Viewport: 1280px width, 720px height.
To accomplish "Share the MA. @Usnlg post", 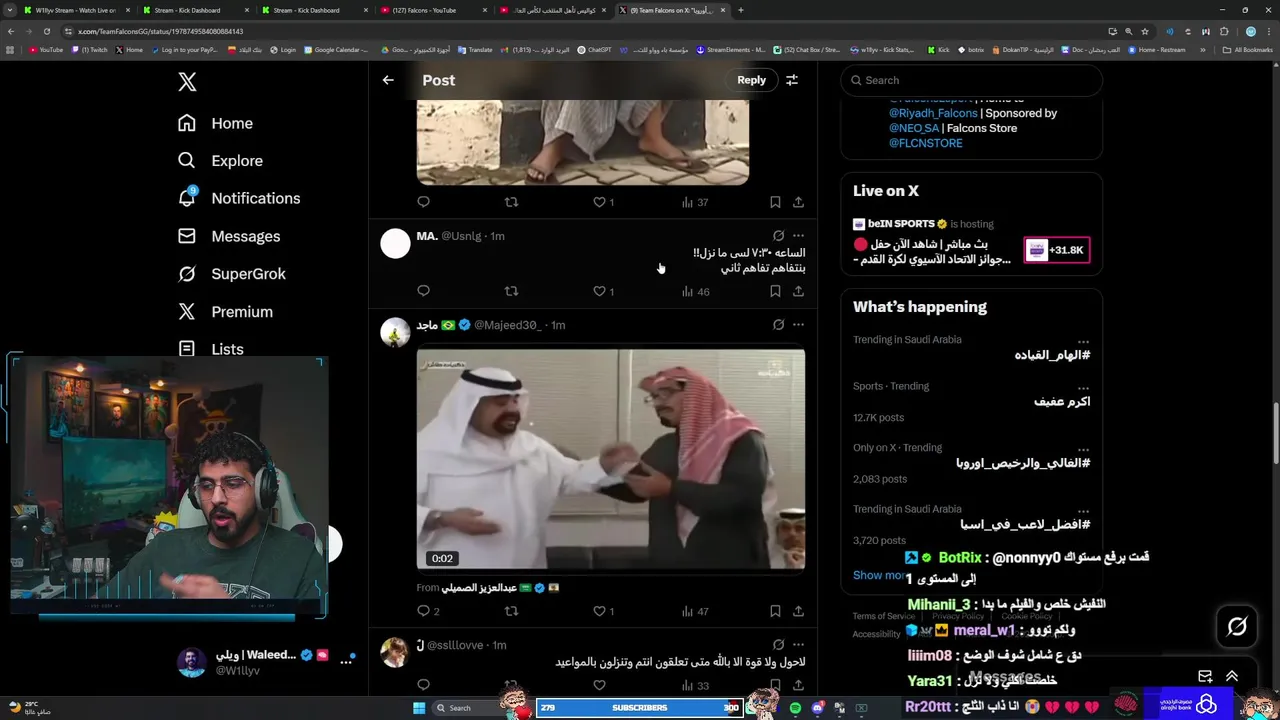I will click(x=798, y=291).
